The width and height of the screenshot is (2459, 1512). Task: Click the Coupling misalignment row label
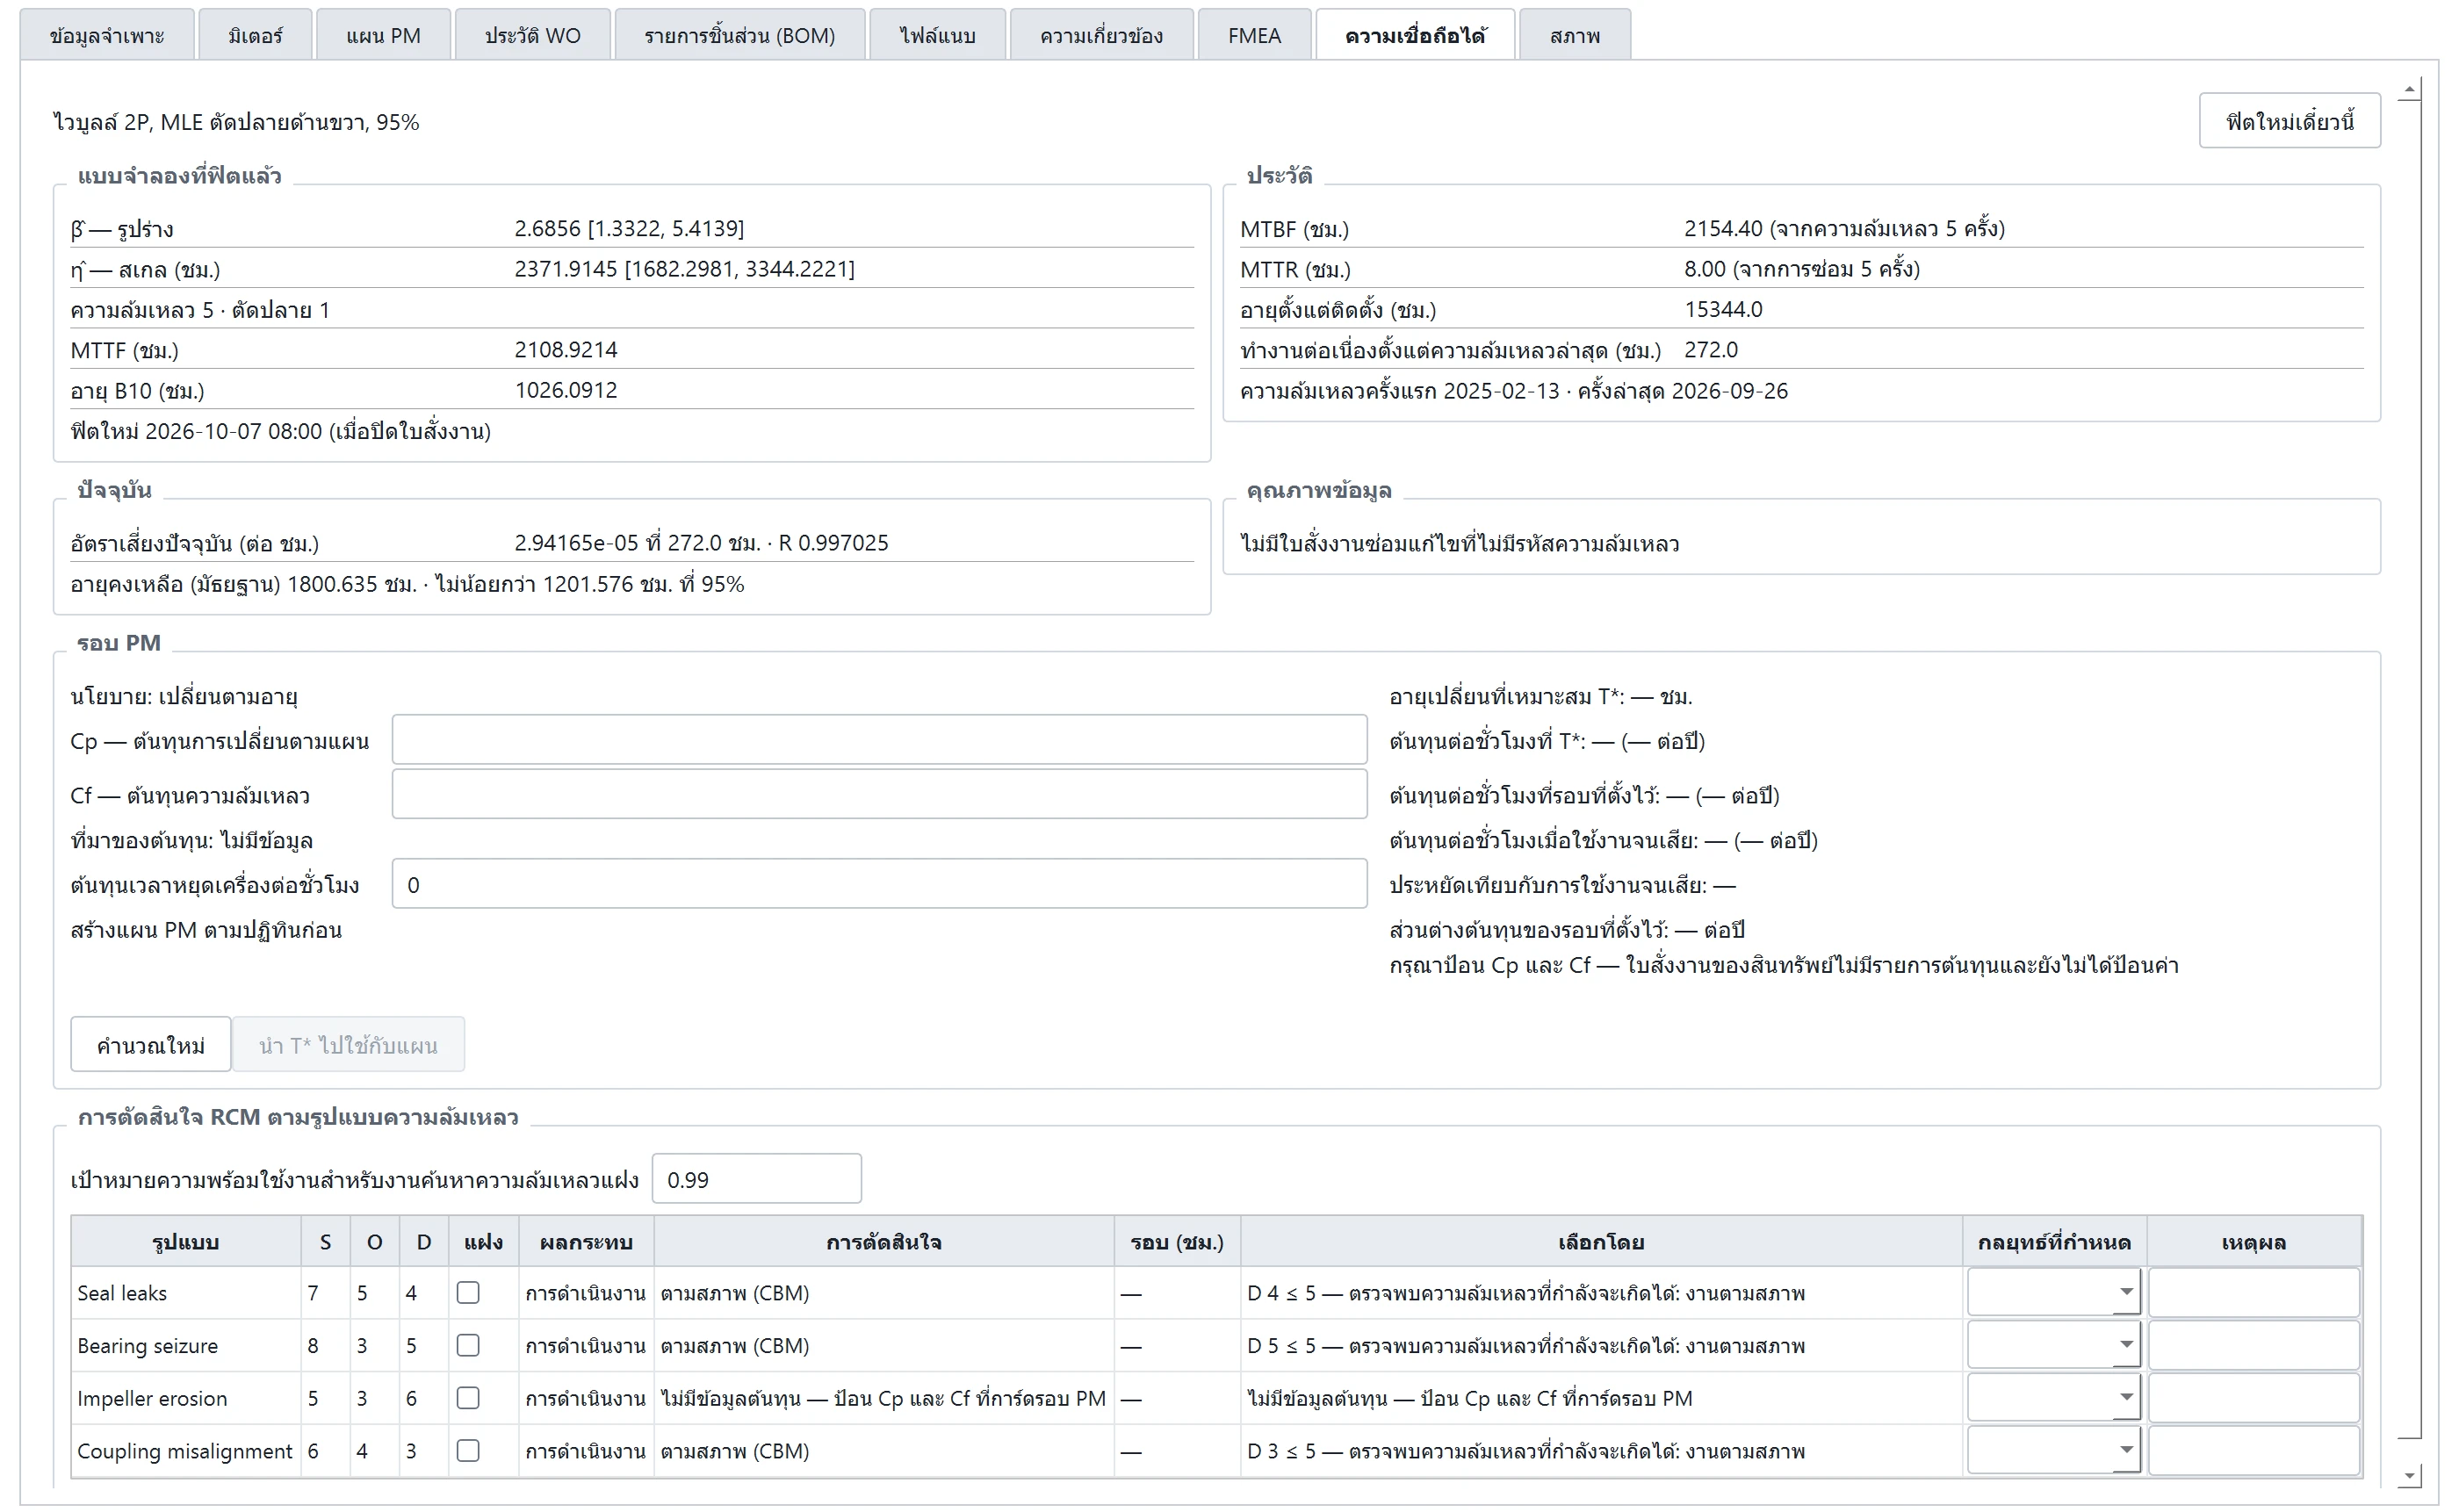click(185, 1450)
